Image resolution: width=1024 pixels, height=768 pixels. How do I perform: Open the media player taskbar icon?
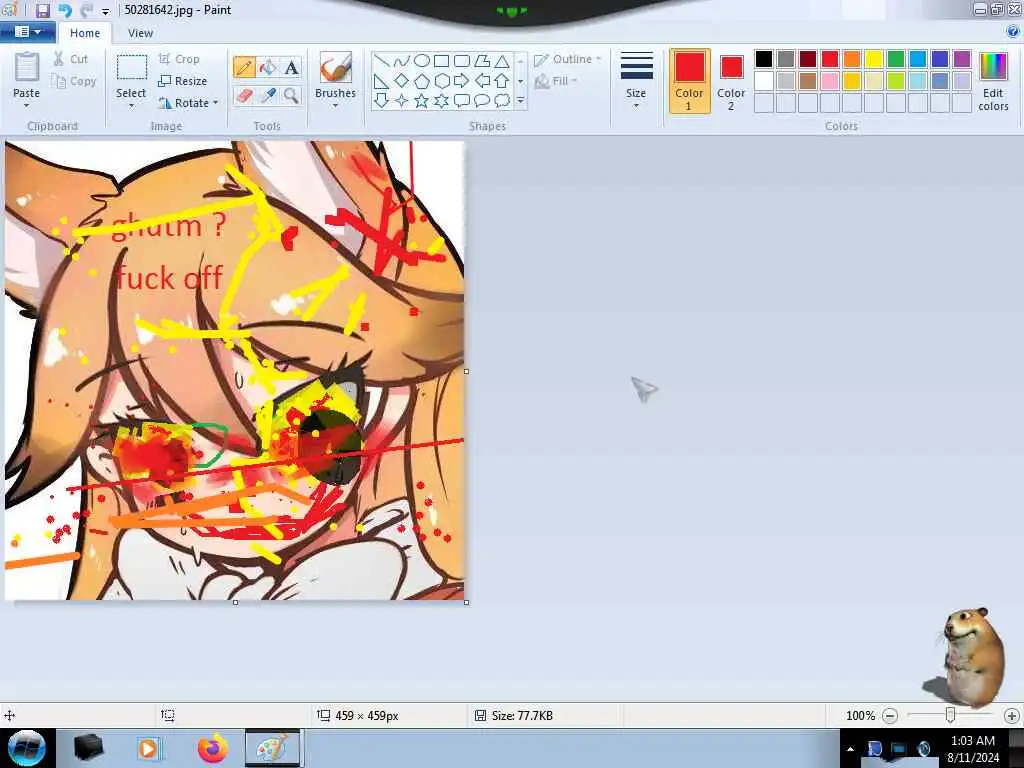pos(148,748)
